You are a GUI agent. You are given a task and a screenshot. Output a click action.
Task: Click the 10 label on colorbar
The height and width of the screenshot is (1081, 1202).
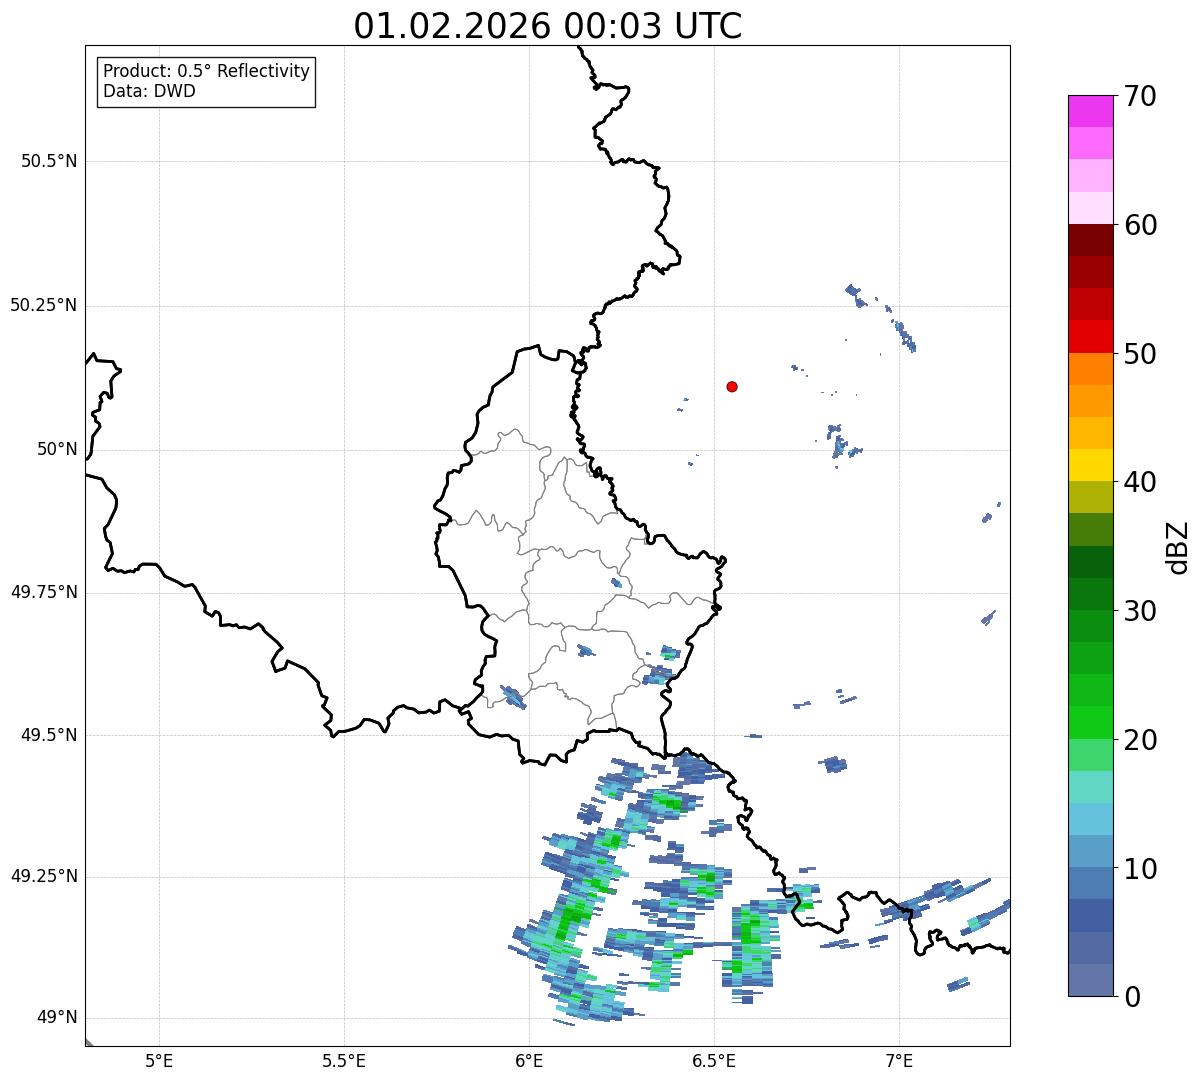1140,869
